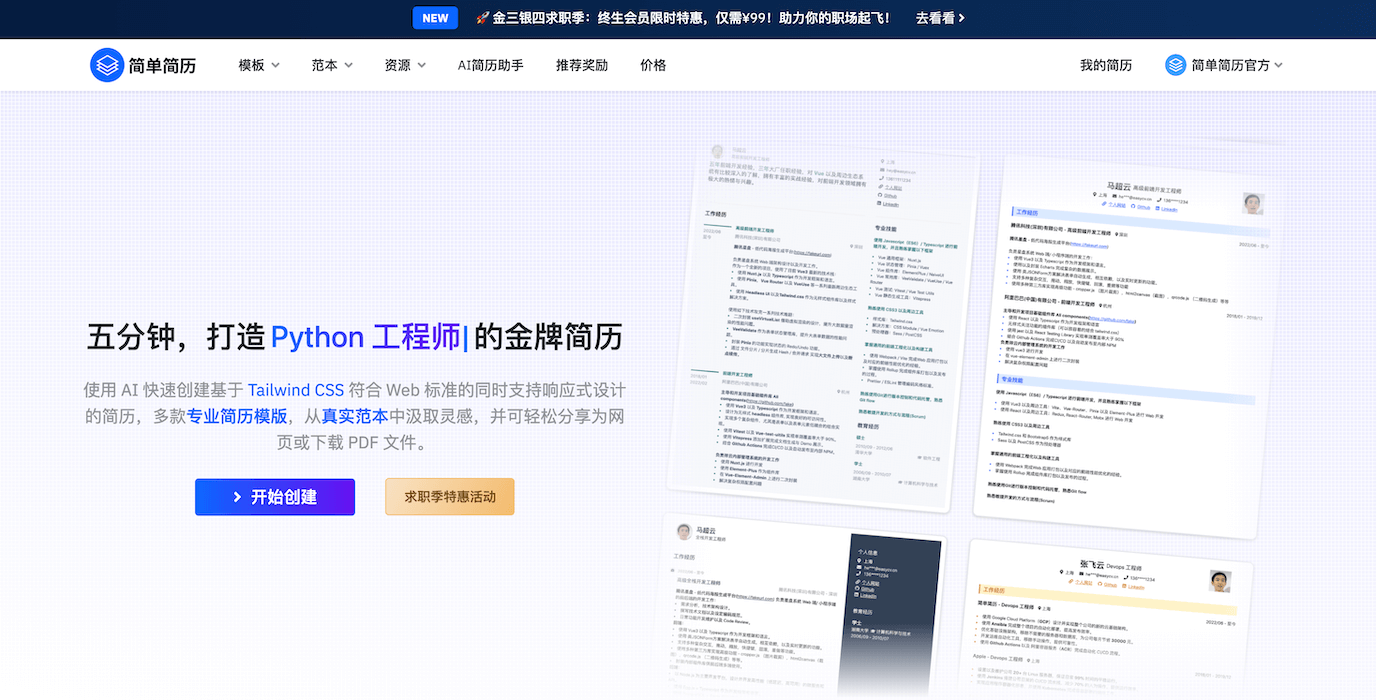Open the 资源 dropdown menu
The width and height of the screenshot is (1376, 700).
[405, 65]
